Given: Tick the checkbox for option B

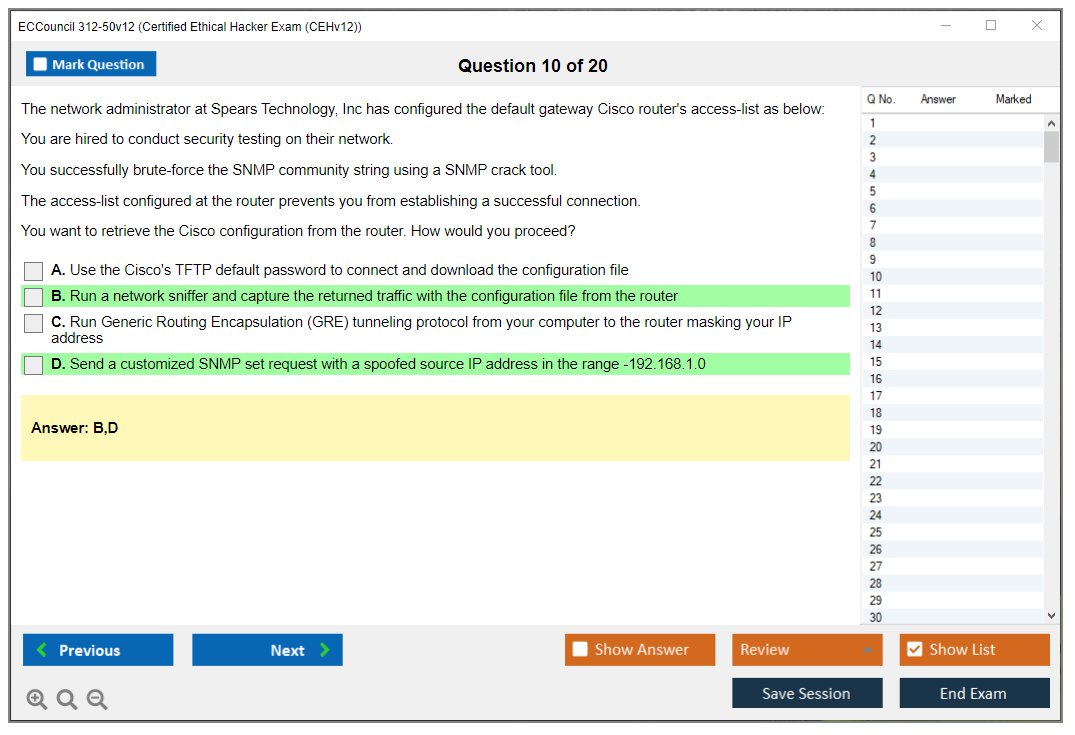Looking at the screenshot, I should [x=34, y=297].
